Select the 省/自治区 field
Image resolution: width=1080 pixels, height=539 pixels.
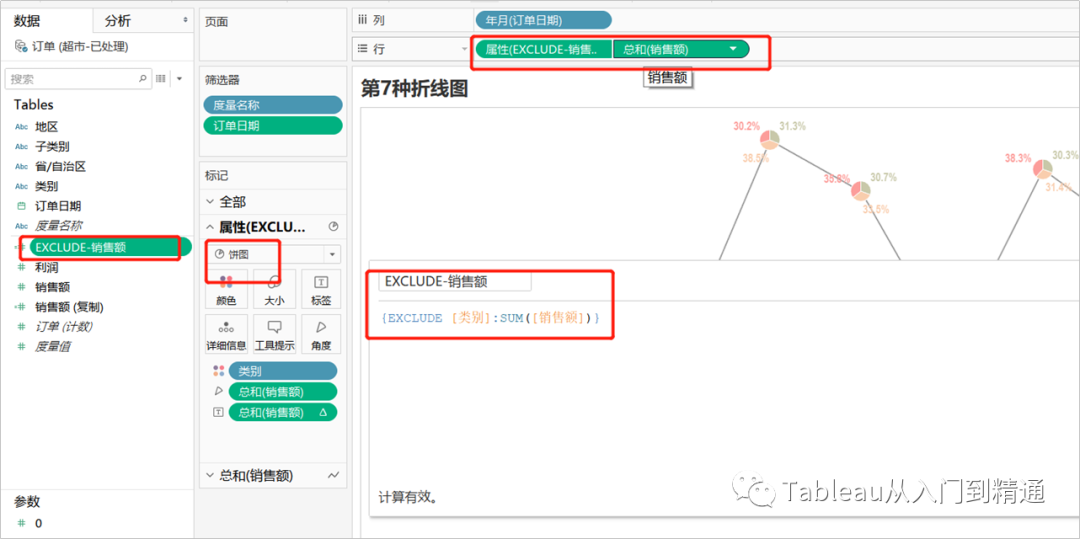point(60,167)
